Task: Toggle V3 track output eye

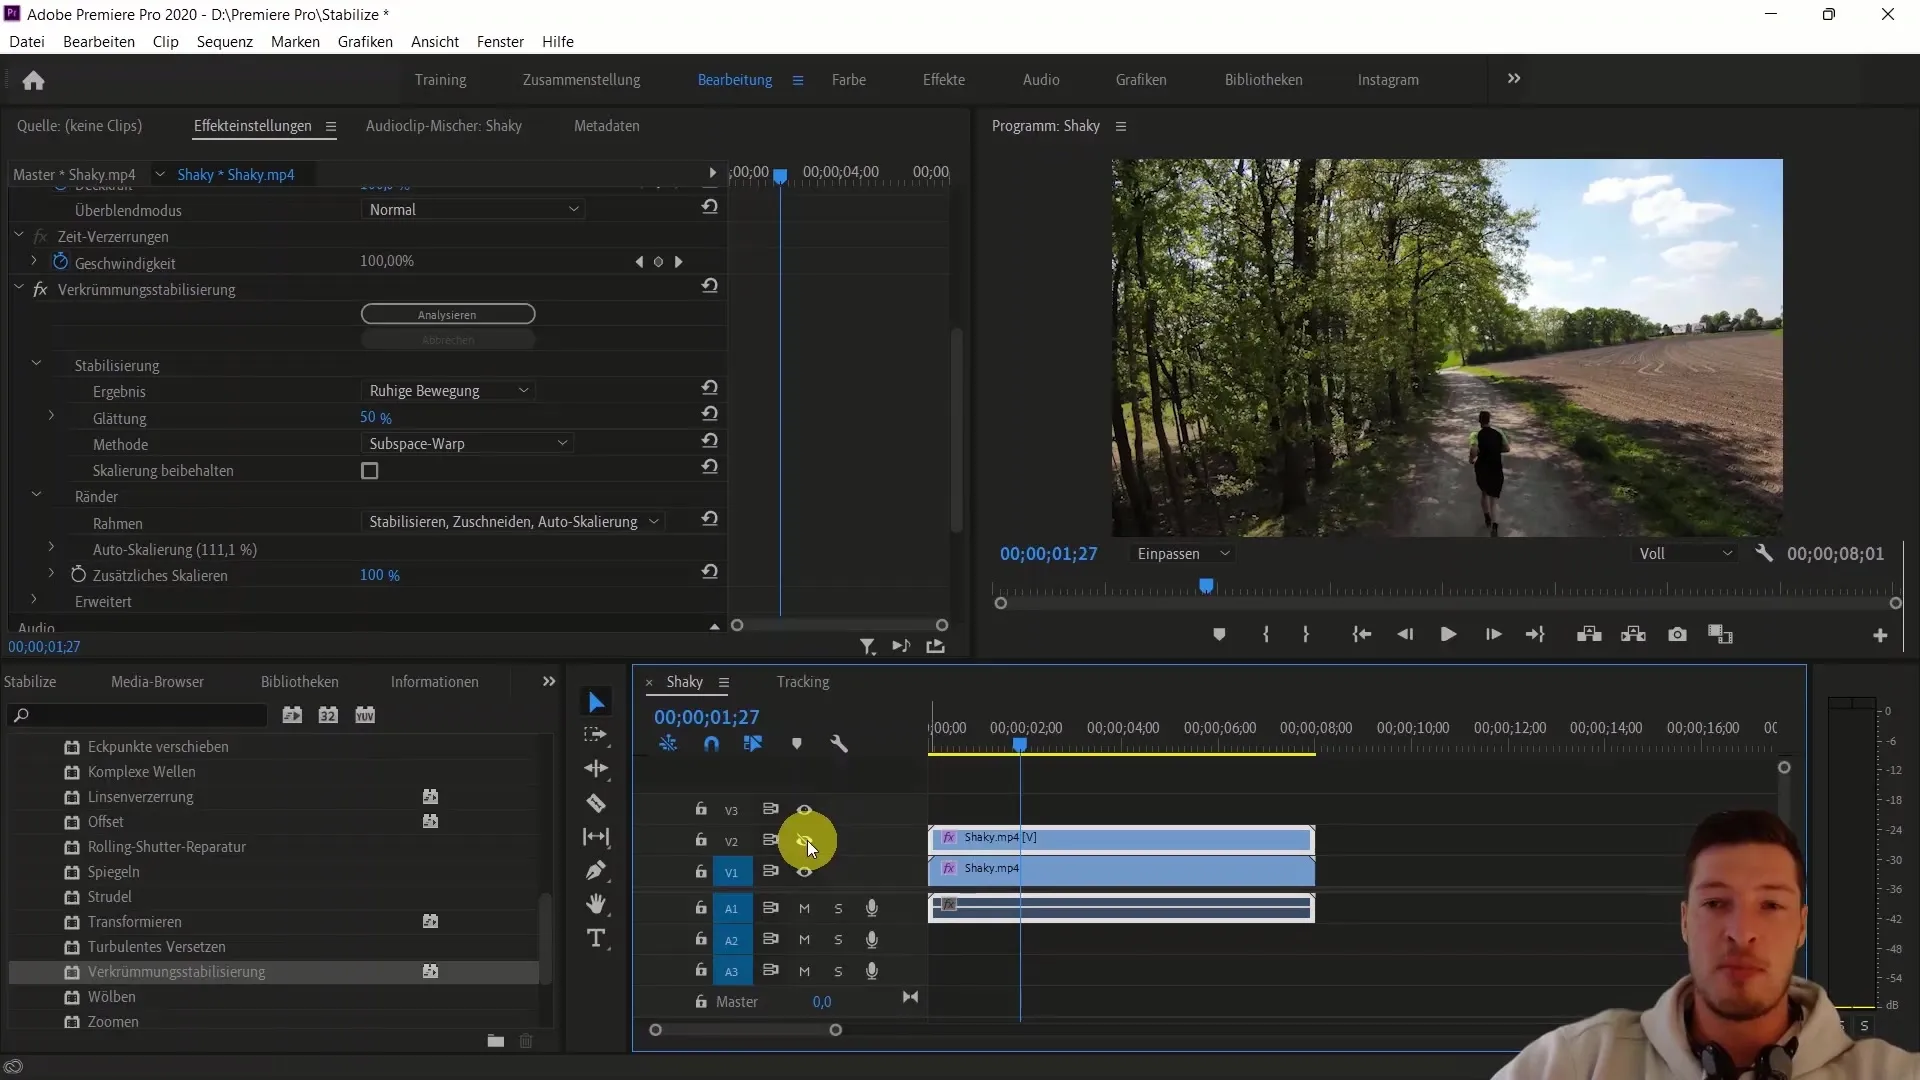Action: point(804,810)
